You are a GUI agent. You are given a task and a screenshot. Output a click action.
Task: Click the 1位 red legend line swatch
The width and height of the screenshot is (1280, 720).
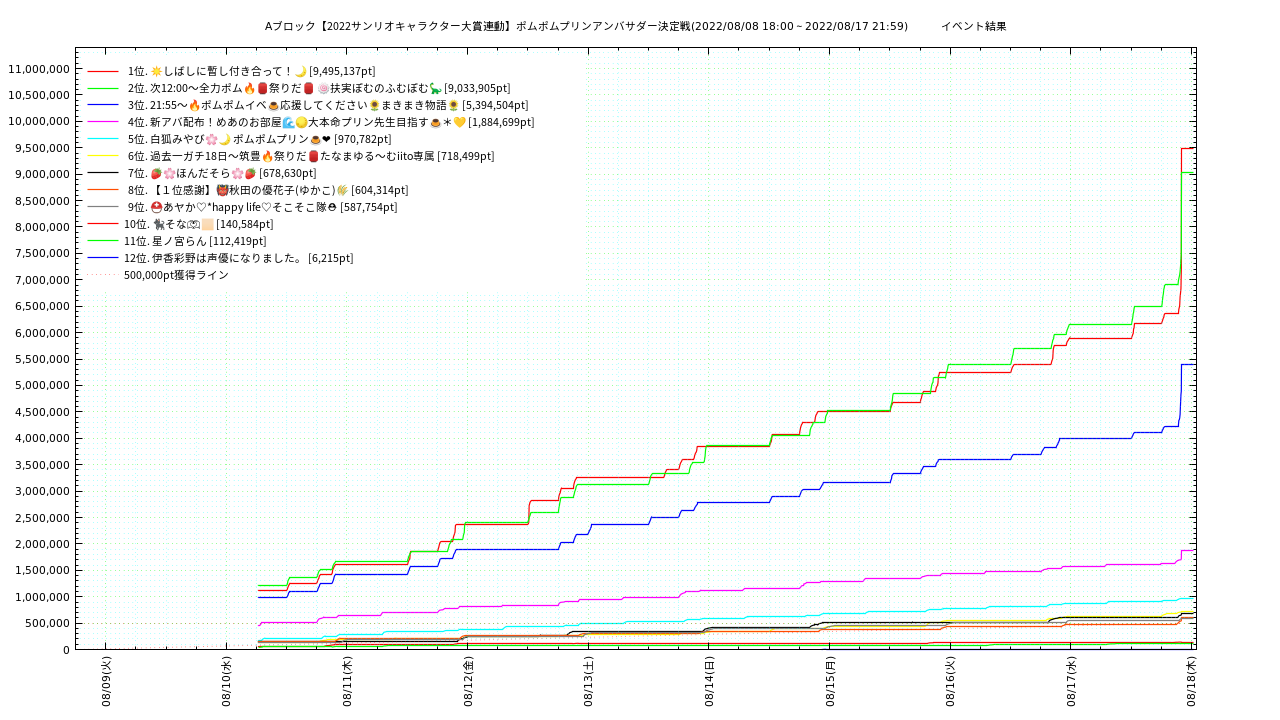coord(103,72)
